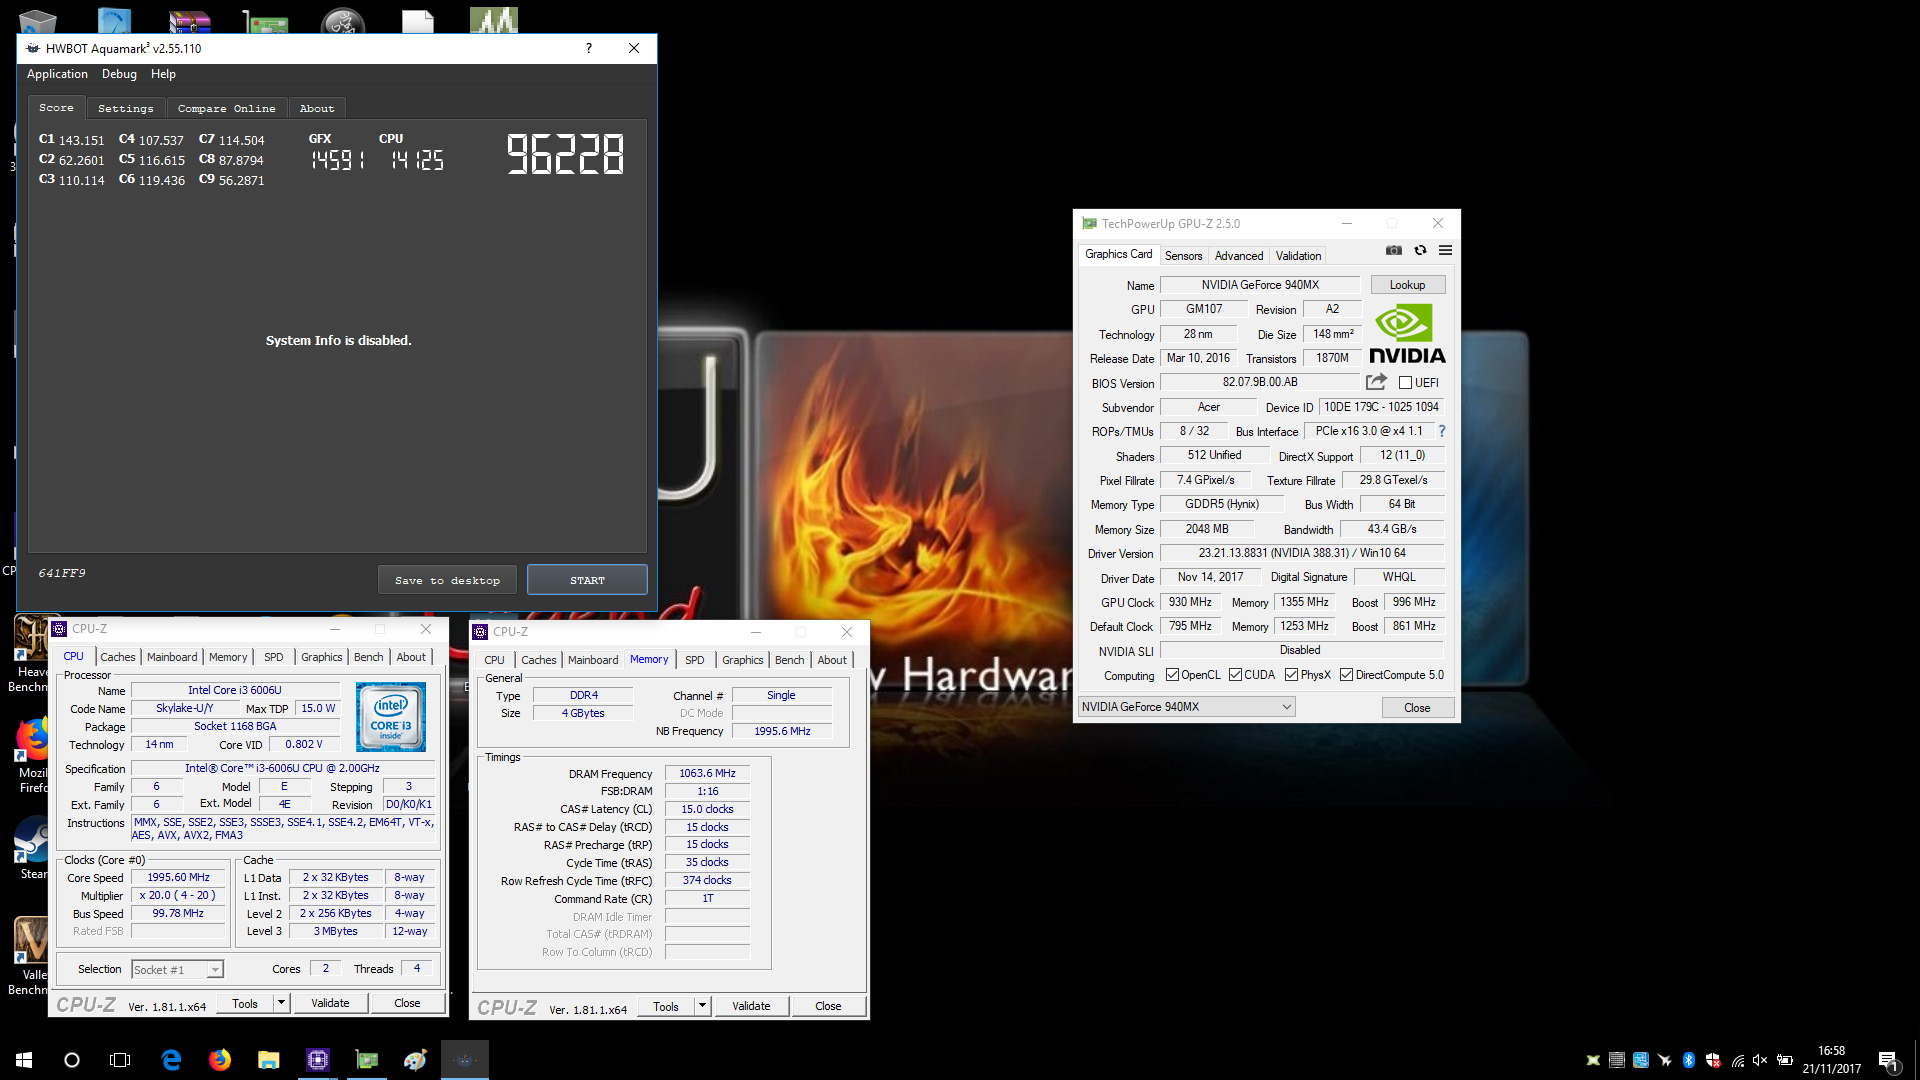Click the BIOS version field 82.07.9B.00.AB
This screenshot has width=1920, height=1080.
tap(1260, 382)
